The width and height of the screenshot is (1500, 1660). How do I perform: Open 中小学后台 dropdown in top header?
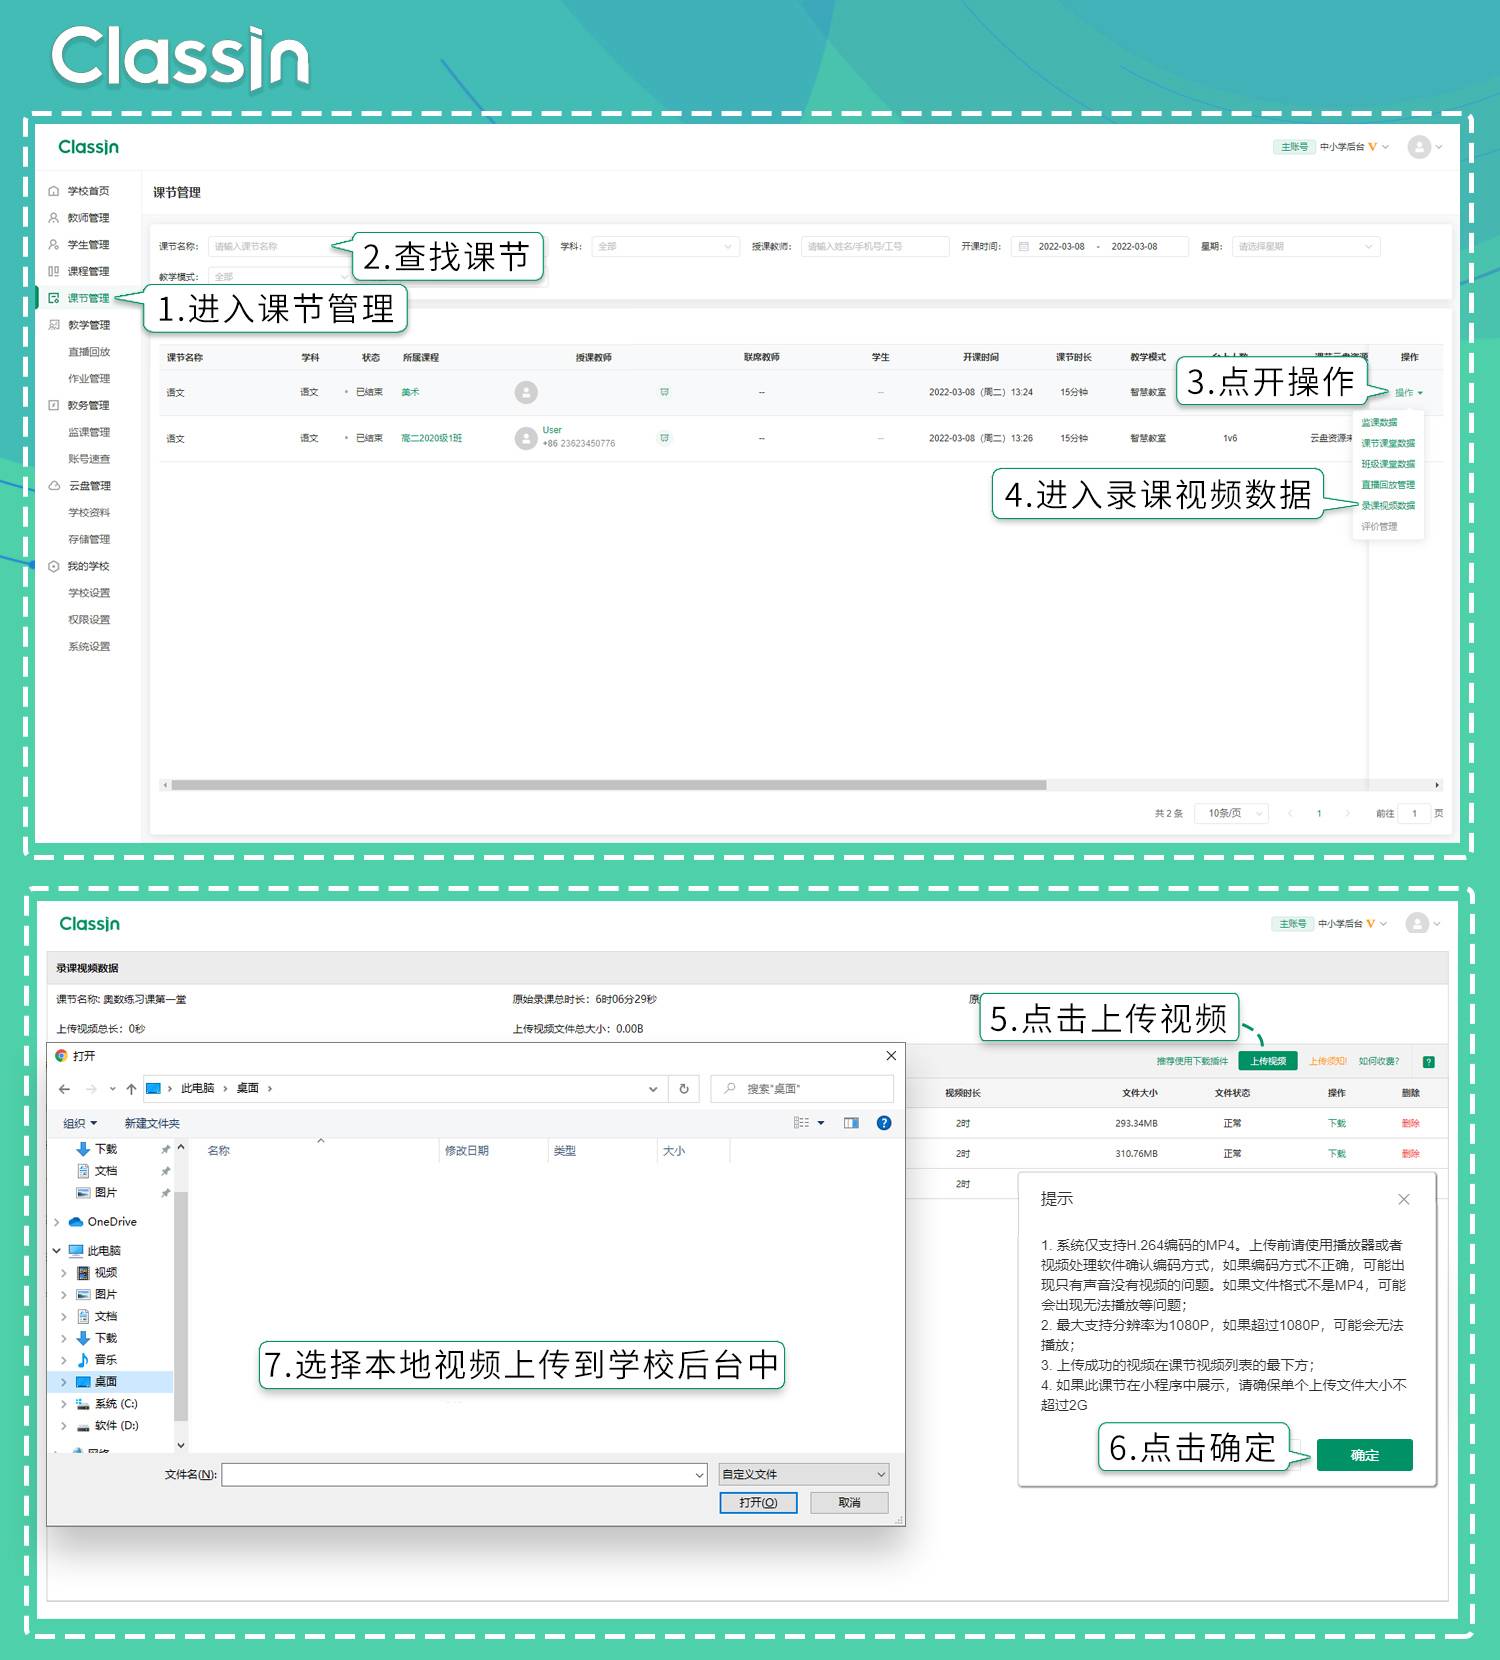tap(1354, 147)
